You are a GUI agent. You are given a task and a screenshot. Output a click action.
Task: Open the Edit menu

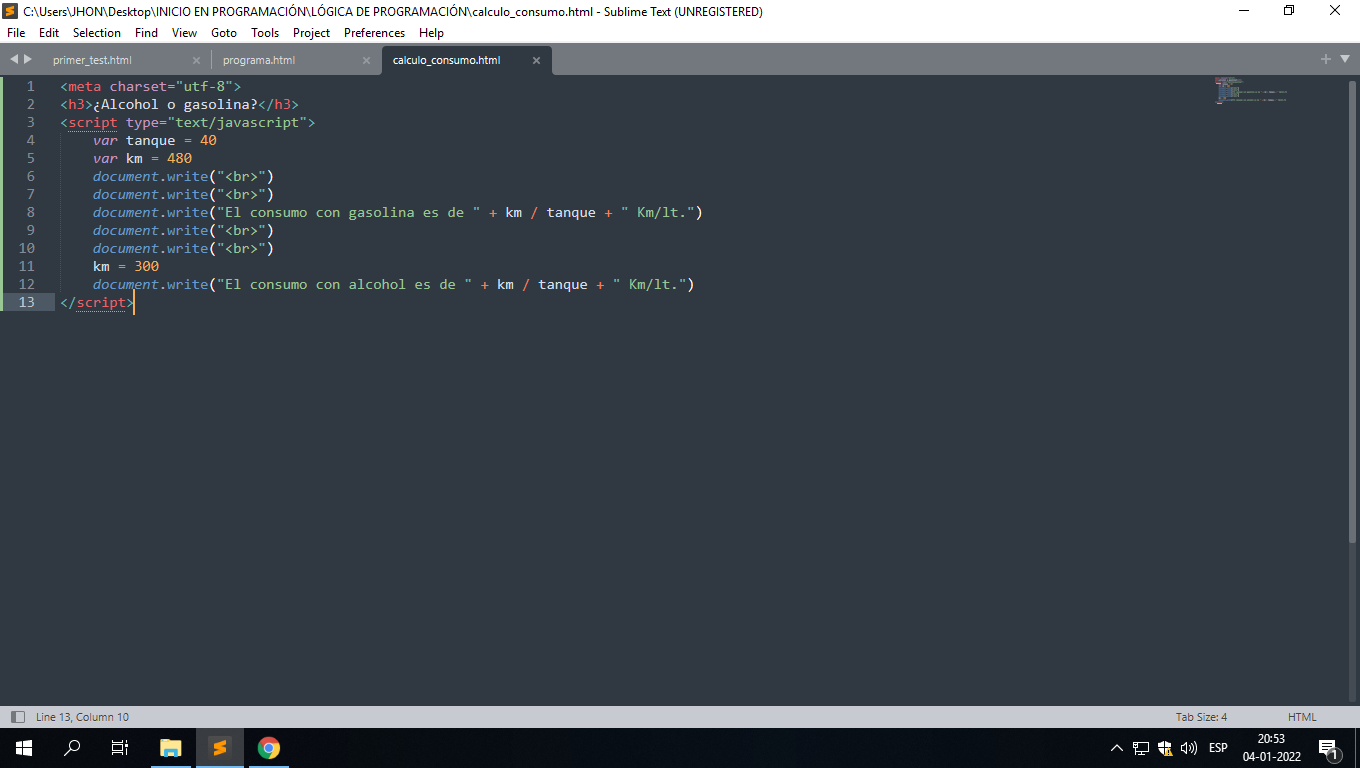pyautogui.click(x=49, y=33)
